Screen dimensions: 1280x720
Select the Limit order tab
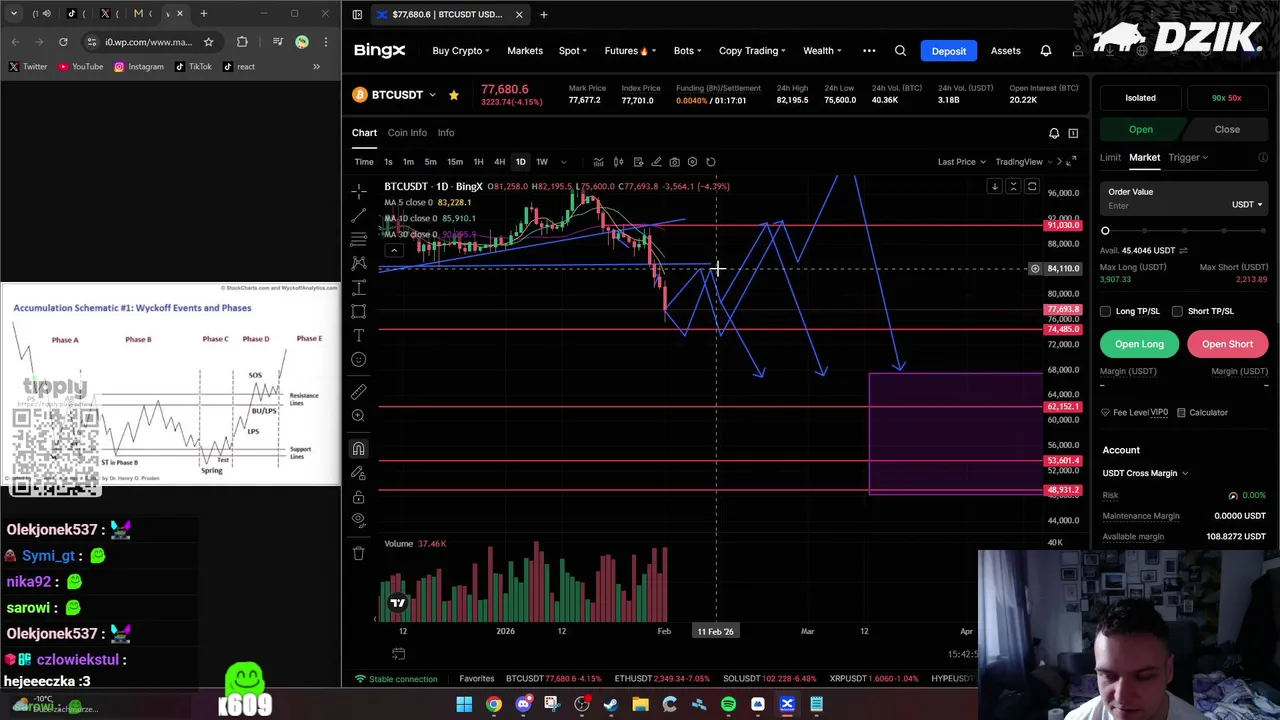click(1111, 158)
